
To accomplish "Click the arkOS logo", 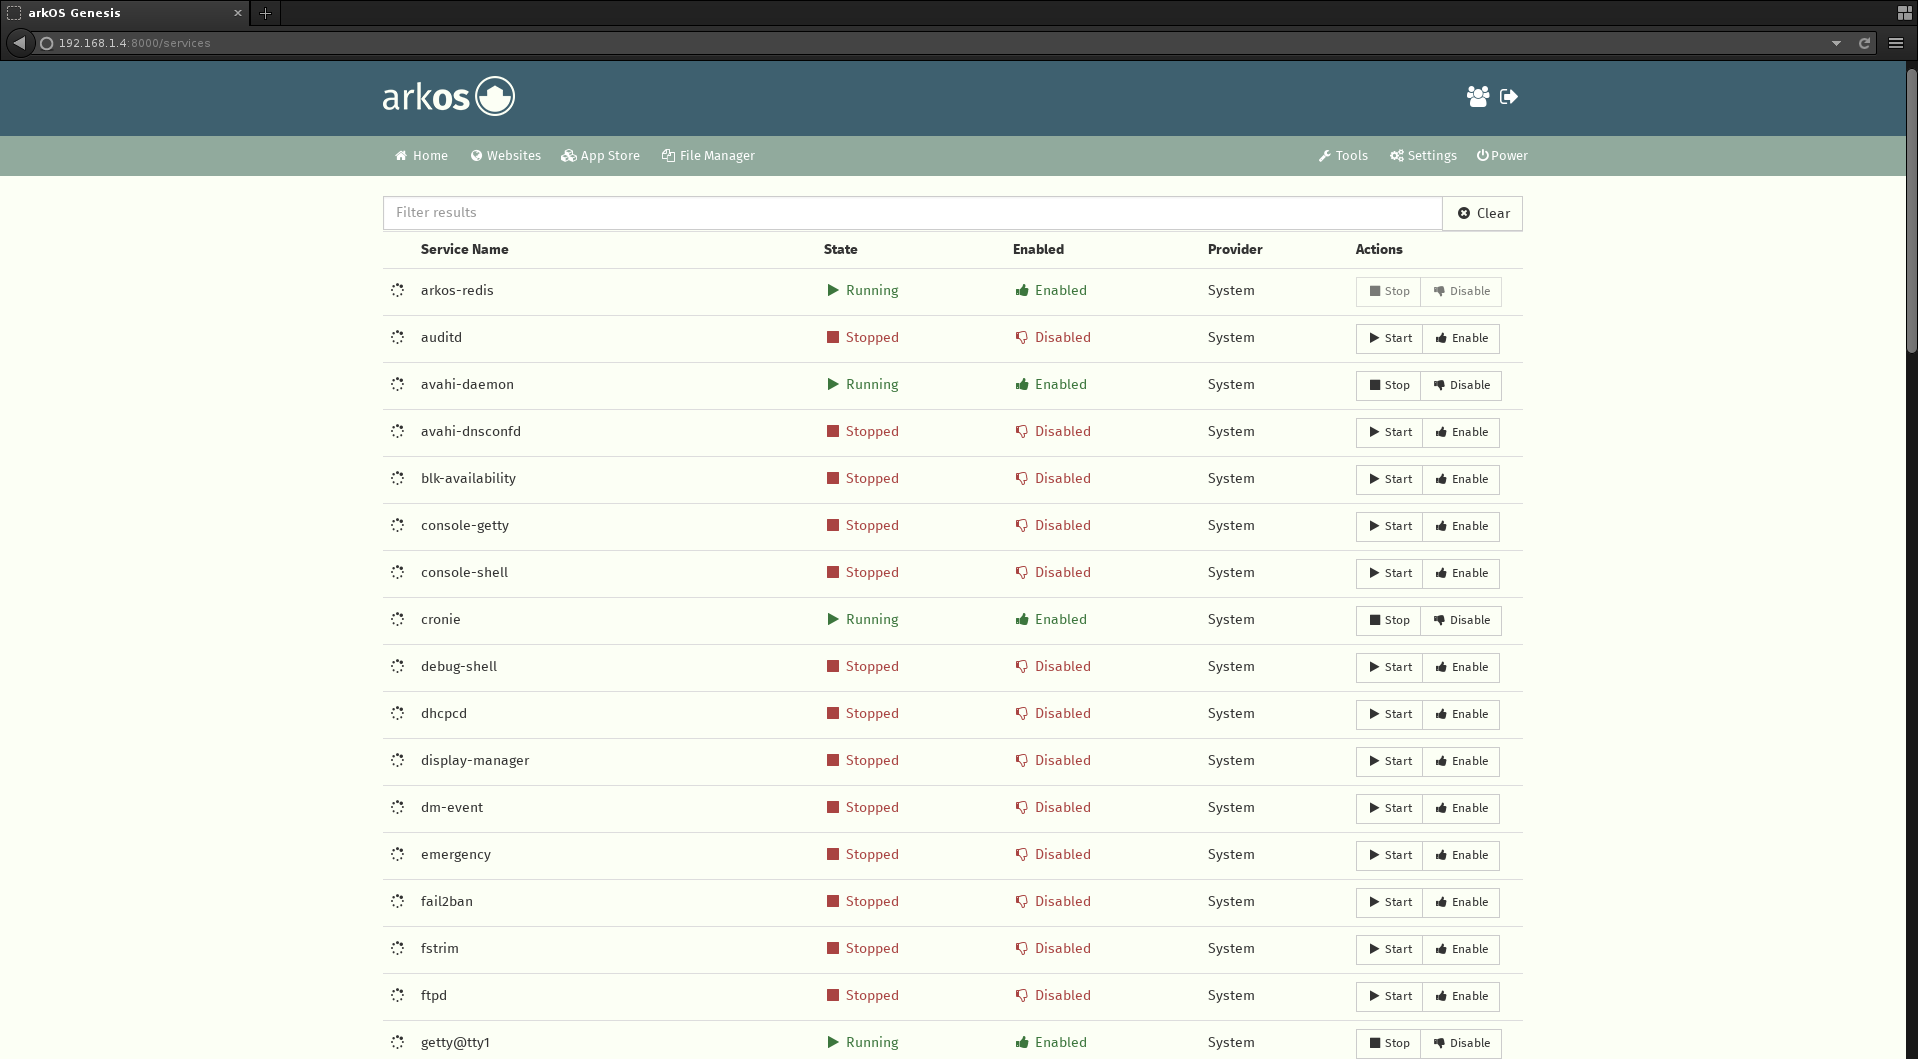I will [x=448, y=97].
